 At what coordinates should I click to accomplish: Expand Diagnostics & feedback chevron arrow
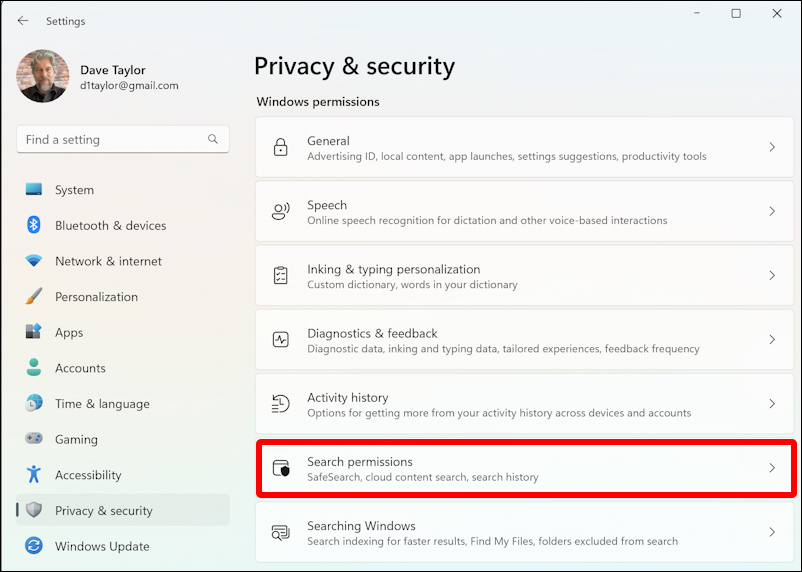point(771,340)
